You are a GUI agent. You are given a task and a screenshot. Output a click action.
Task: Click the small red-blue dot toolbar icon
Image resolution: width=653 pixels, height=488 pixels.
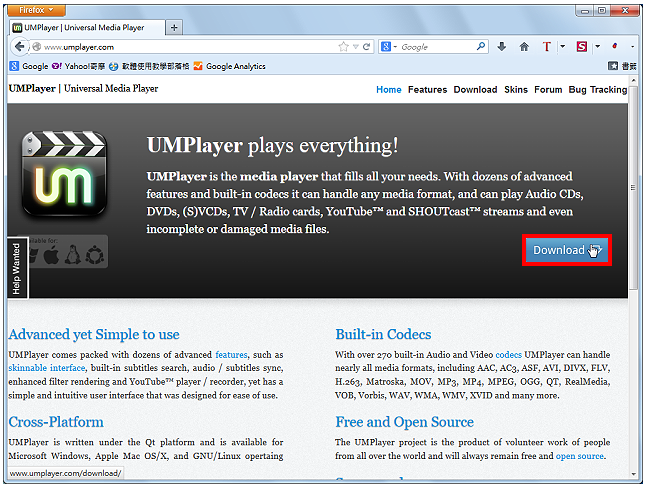pyautogui.click(x=615, y=46)
